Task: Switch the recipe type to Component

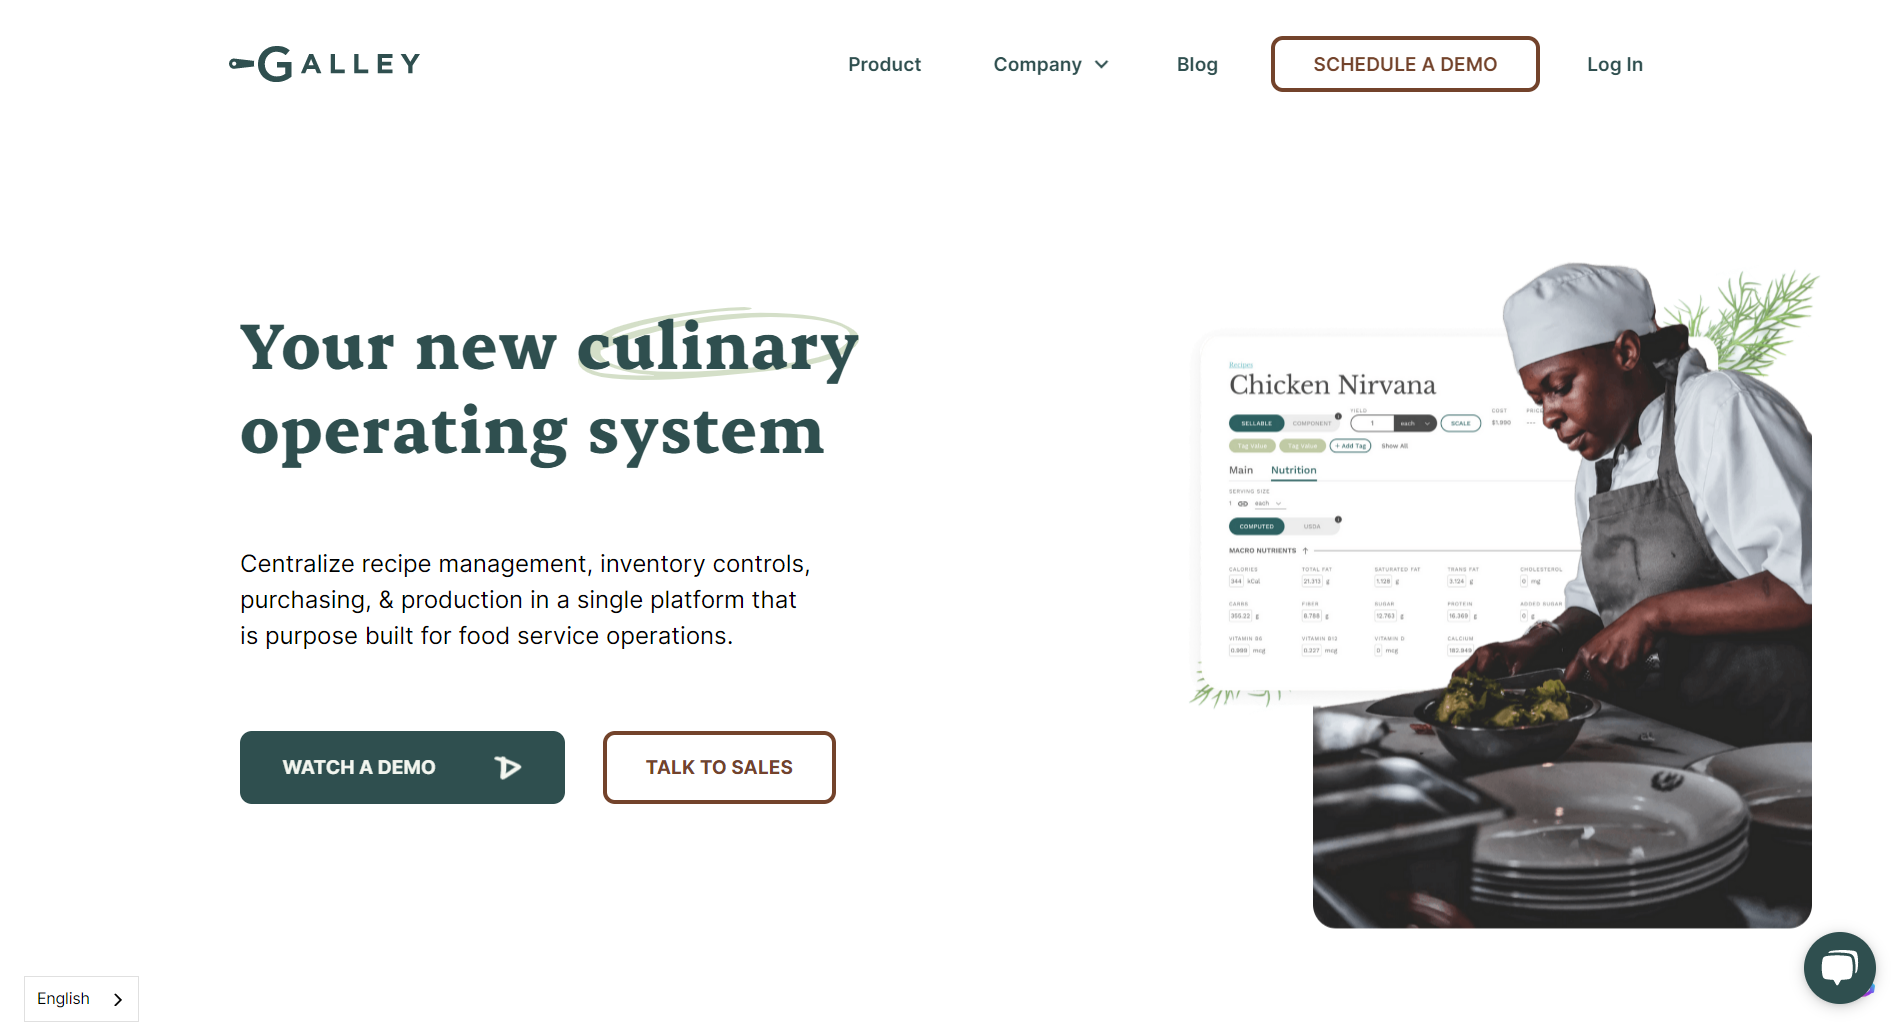Action: [1312, 423]
